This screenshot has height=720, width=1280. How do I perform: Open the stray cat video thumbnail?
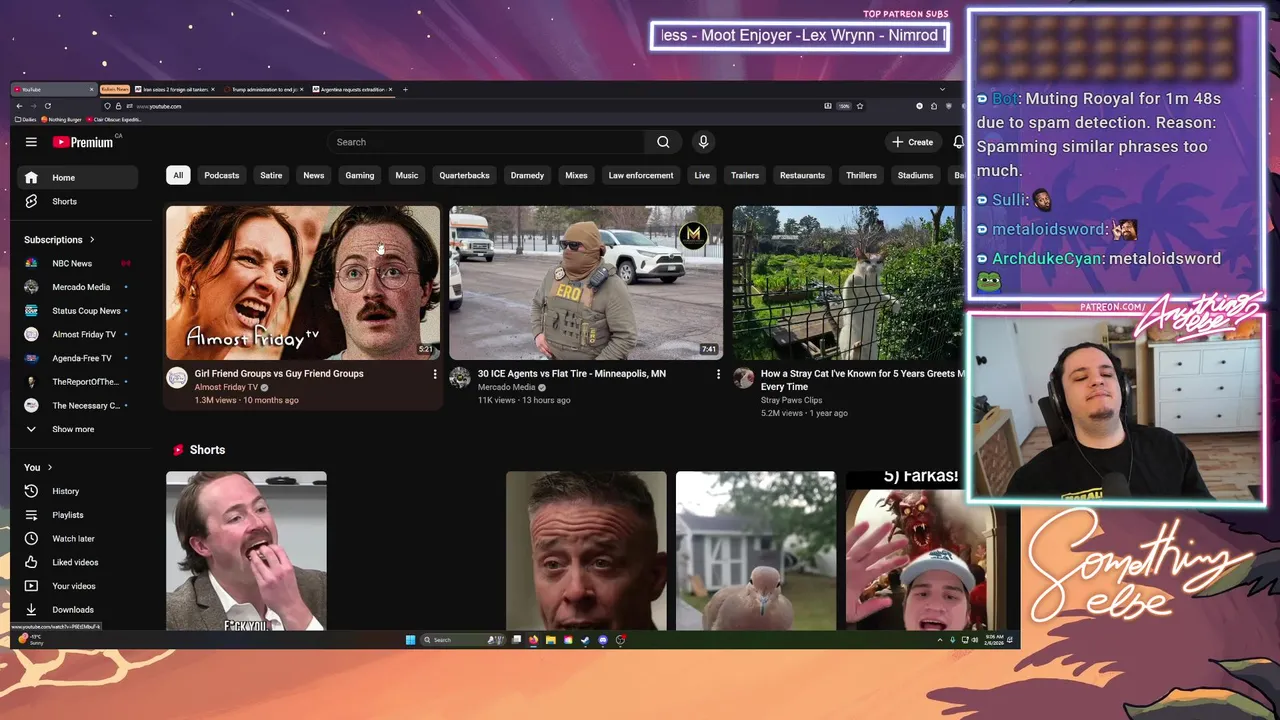(x=847, y=283)
